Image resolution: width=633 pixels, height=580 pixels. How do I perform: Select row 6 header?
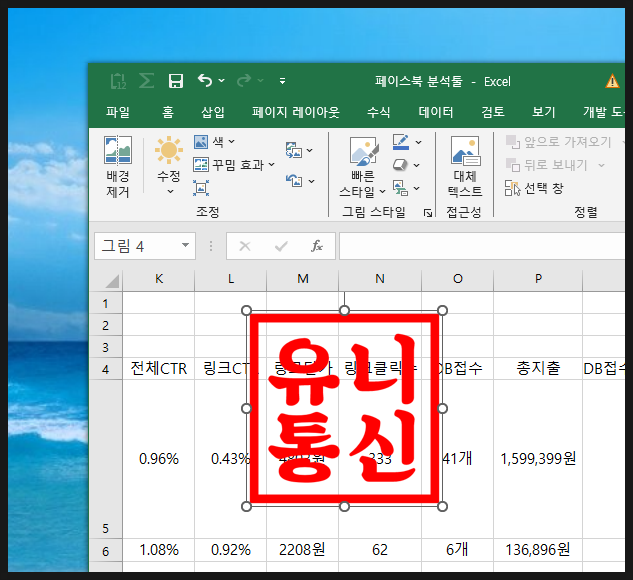[105, 551]
